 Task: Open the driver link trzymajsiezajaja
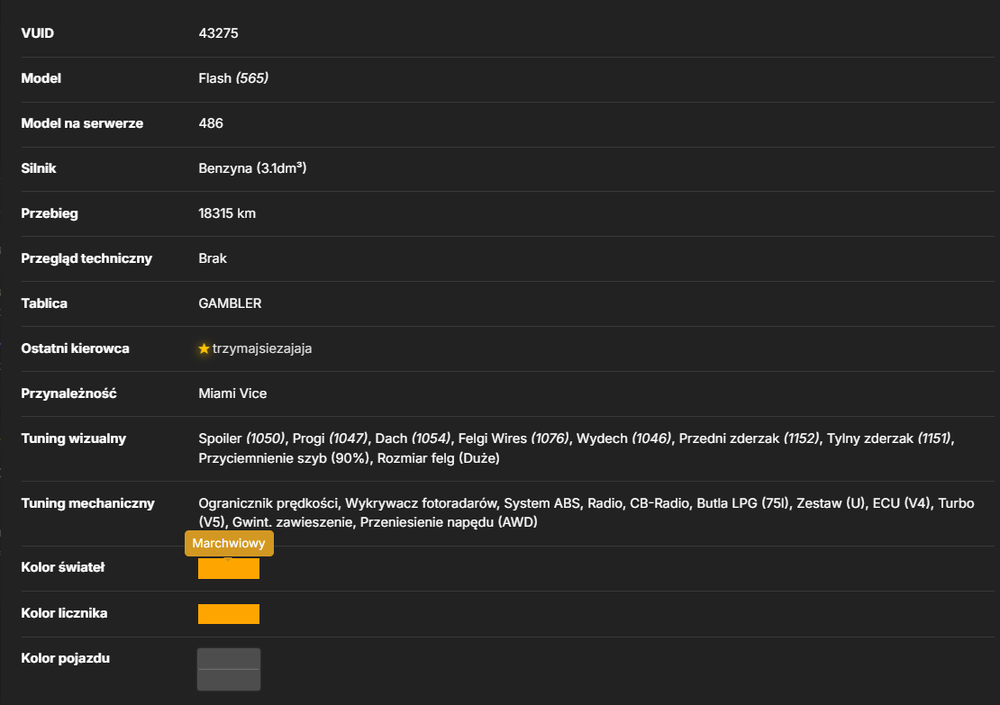(262, 348)
